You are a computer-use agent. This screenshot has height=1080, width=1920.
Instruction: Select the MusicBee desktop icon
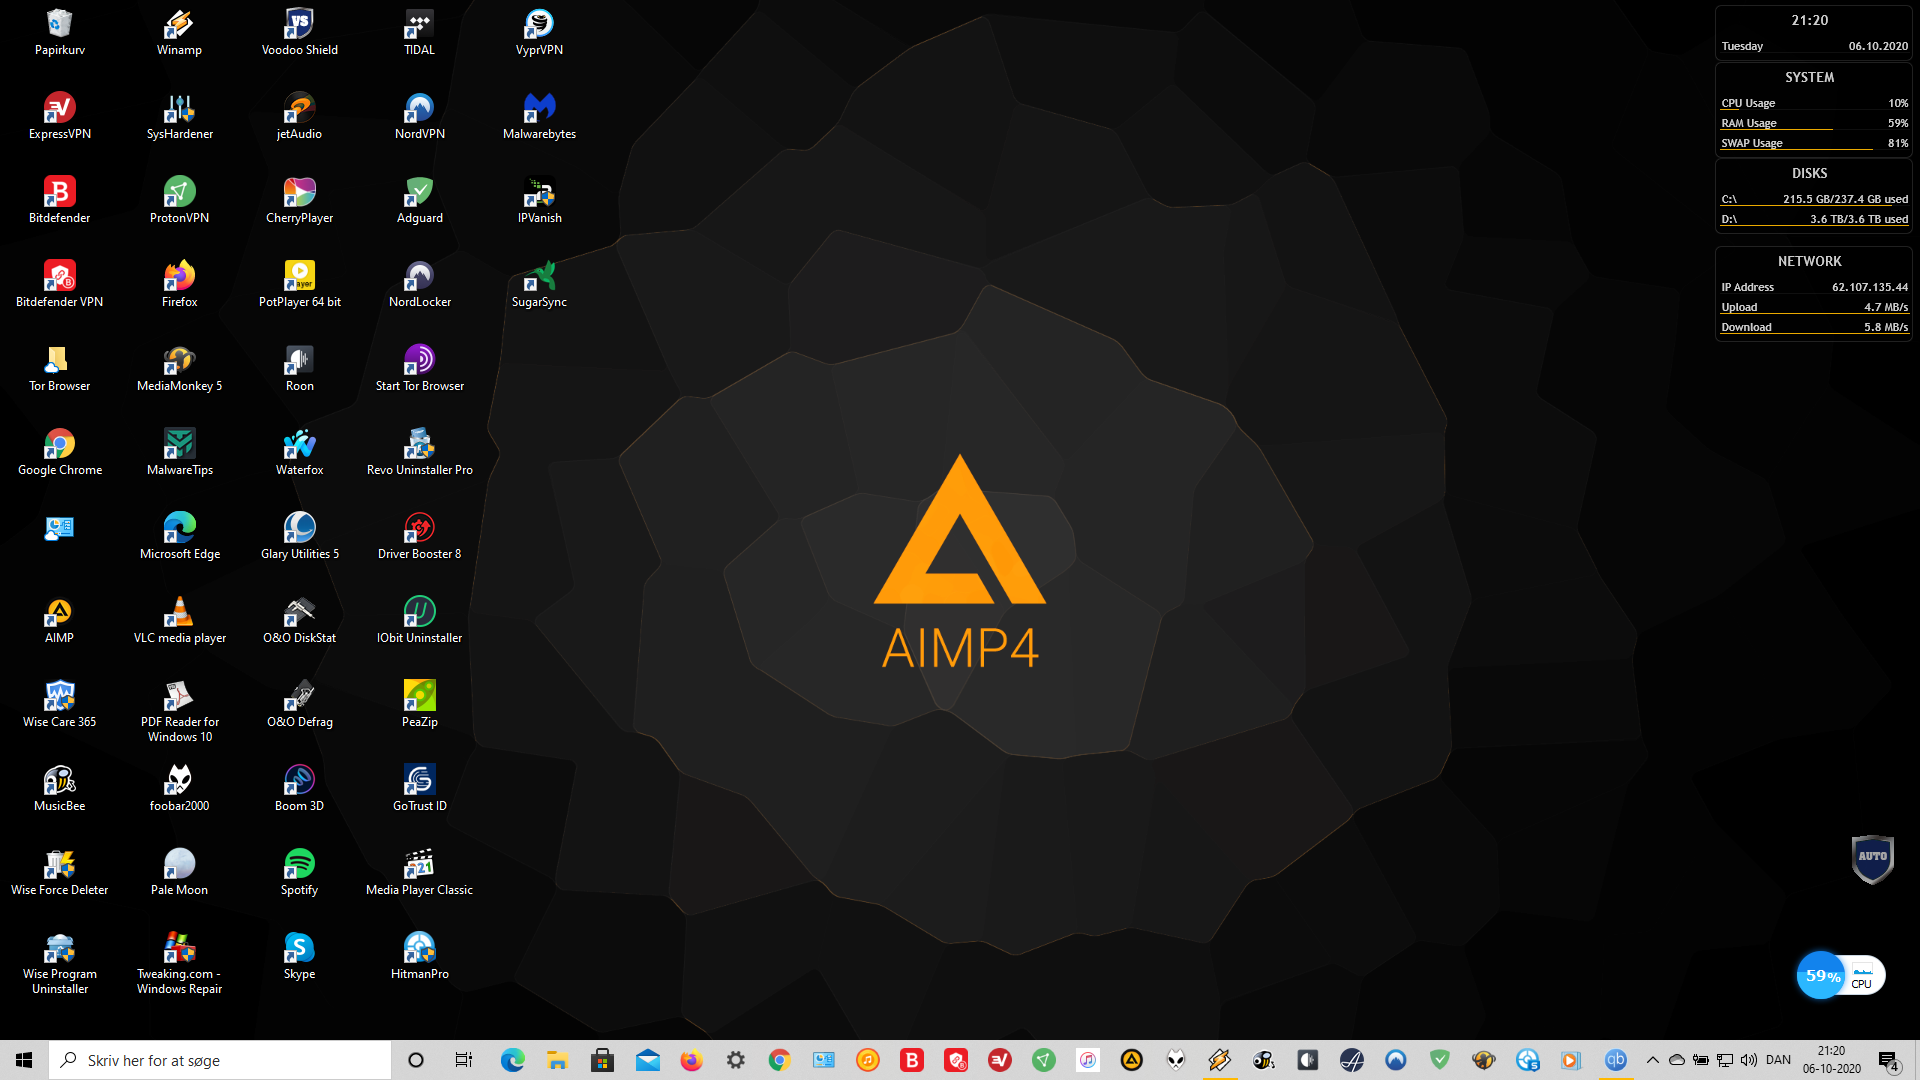click(x=59, y=780)
